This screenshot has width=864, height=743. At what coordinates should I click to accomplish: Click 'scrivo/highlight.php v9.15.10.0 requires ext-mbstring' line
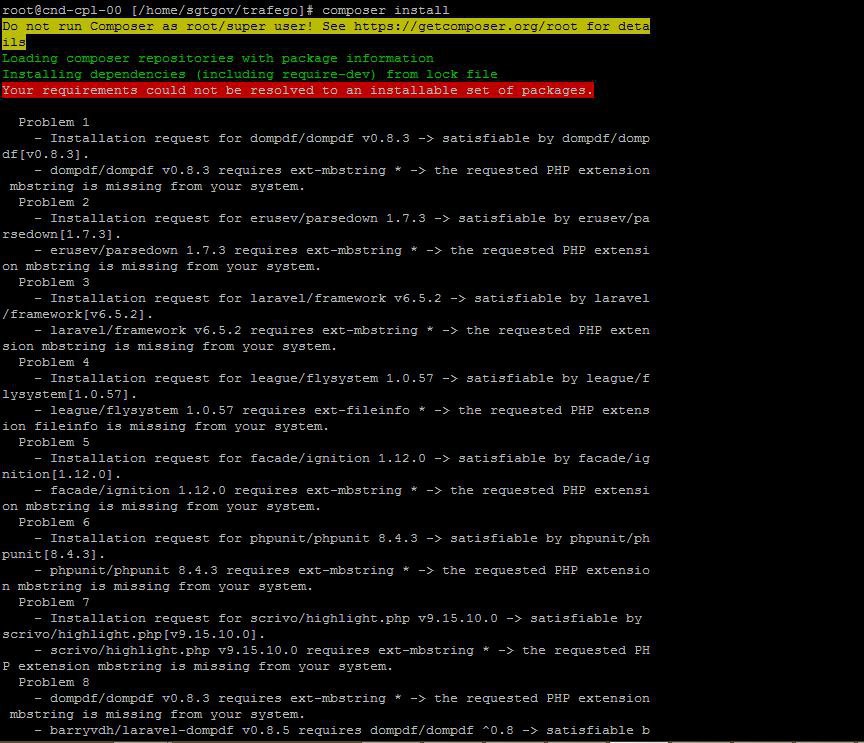[342, 650]
